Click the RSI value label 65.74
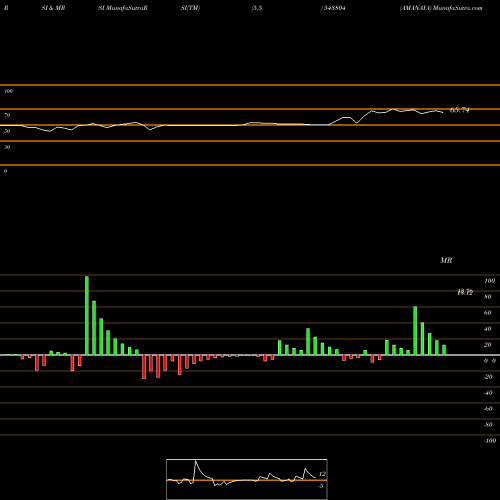The height and width of the screenshot is (500, 500). (x=460, y=110)
